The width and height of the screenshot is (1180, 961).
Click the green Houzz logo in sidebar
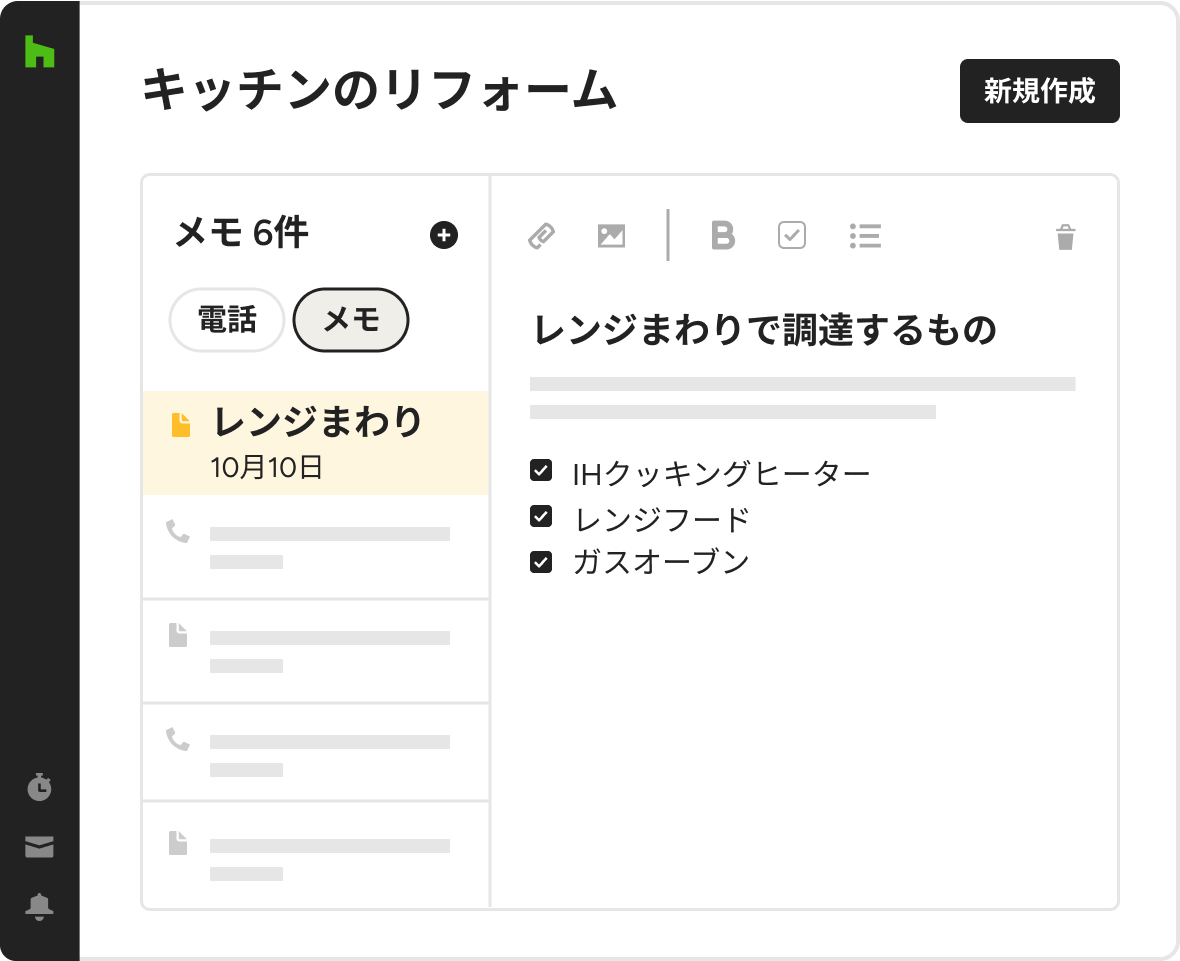point(39,50)
